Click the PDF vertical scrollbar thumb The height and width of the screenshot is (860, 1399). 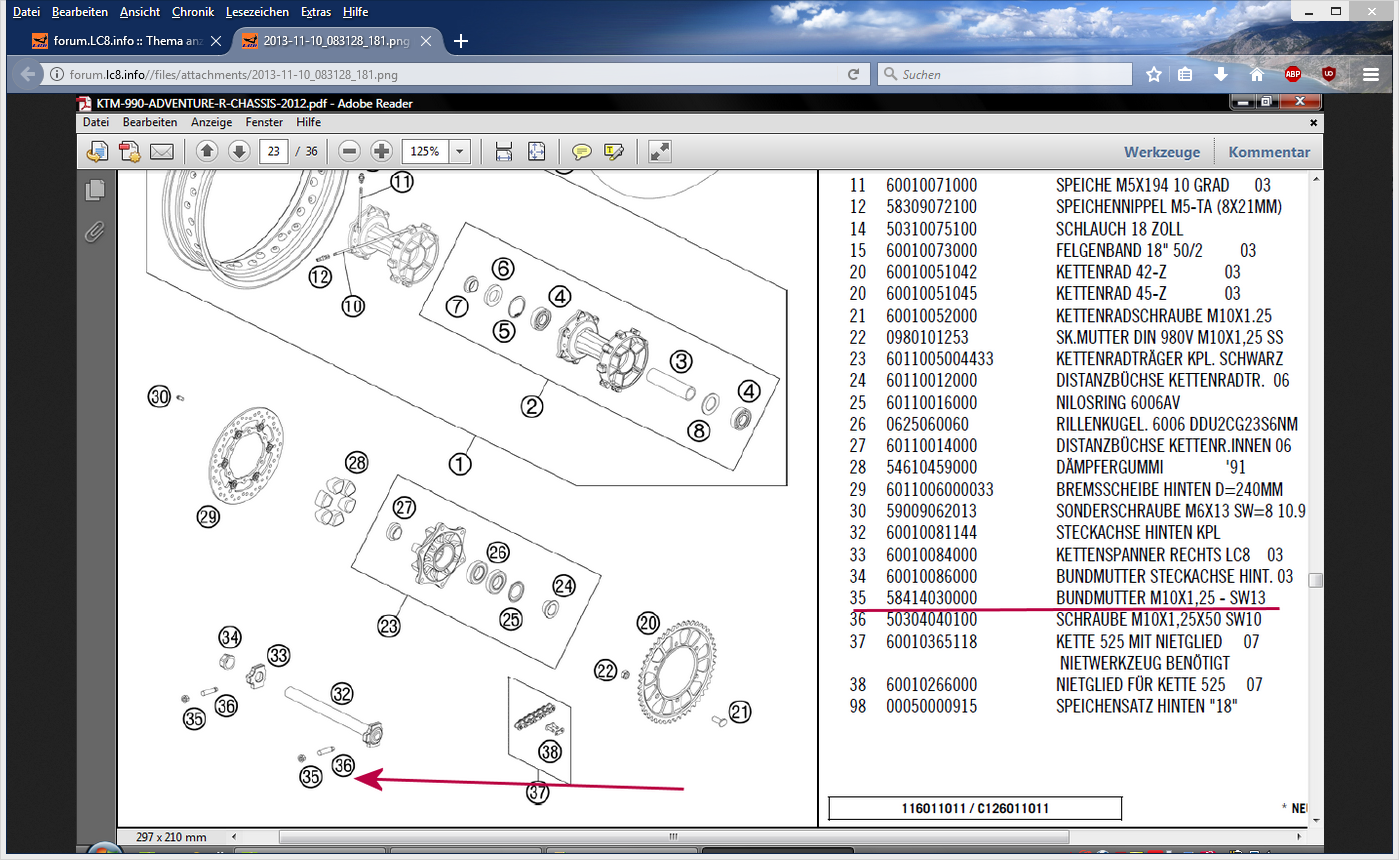[x=1316, y=580]
